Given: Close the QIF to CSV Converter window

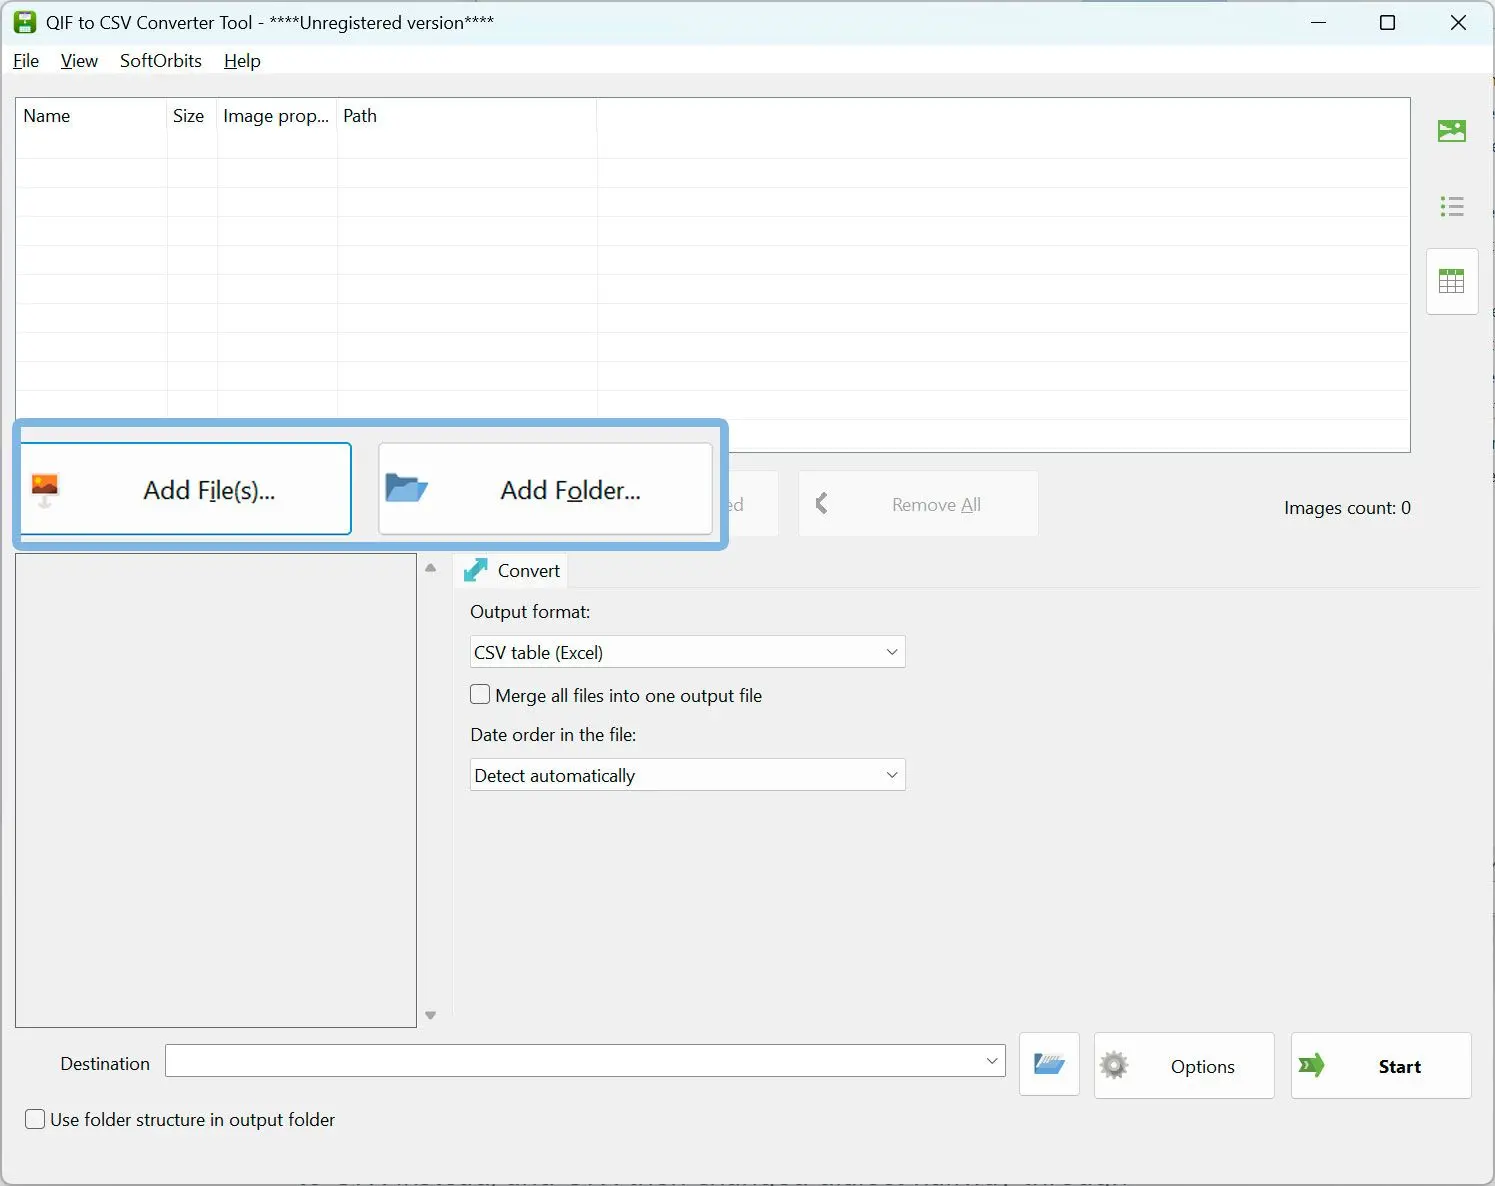Looking at the screenshot, I should click(x=1458, y=22).
